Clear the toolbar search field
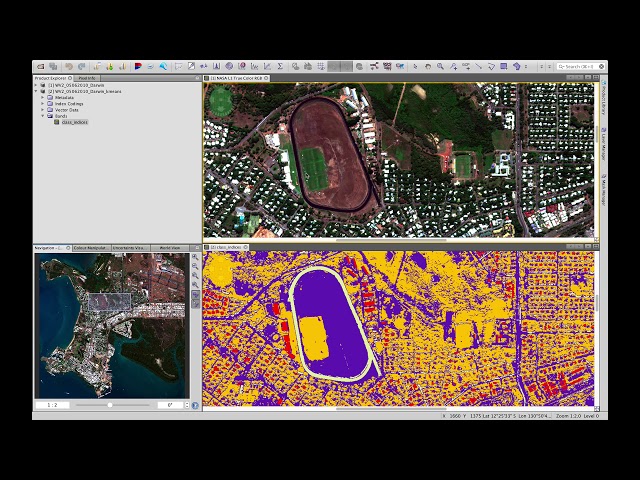The height and width of the screenshot is (480, 640). pyautogui.click(x=601, y=66)
